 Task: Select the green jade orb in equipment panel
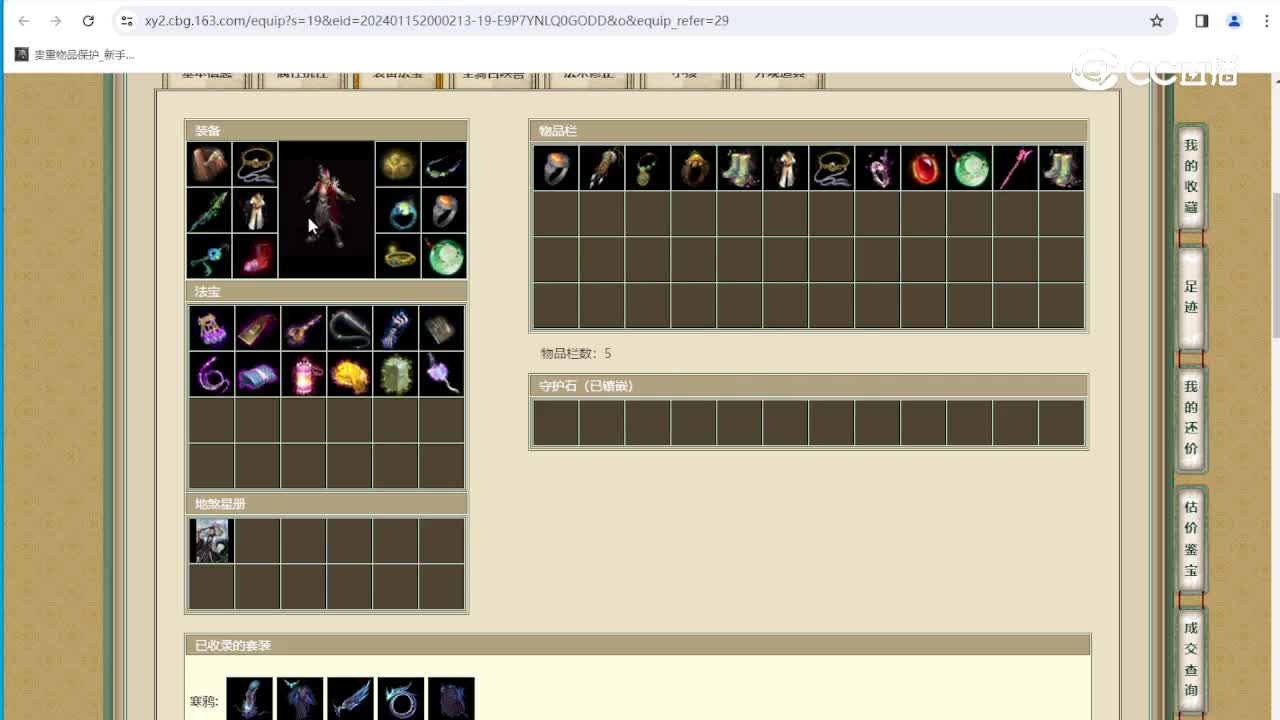(444, 256)
